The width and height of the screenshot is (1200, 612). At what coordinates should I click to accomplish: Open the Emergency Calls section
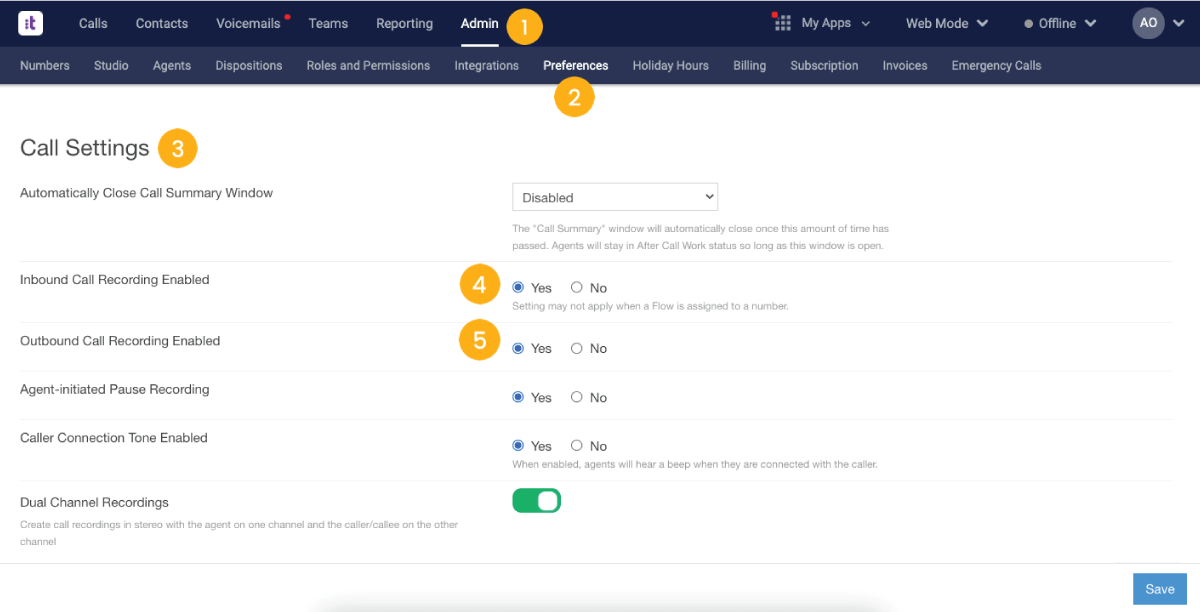click(x=996, y=66)
